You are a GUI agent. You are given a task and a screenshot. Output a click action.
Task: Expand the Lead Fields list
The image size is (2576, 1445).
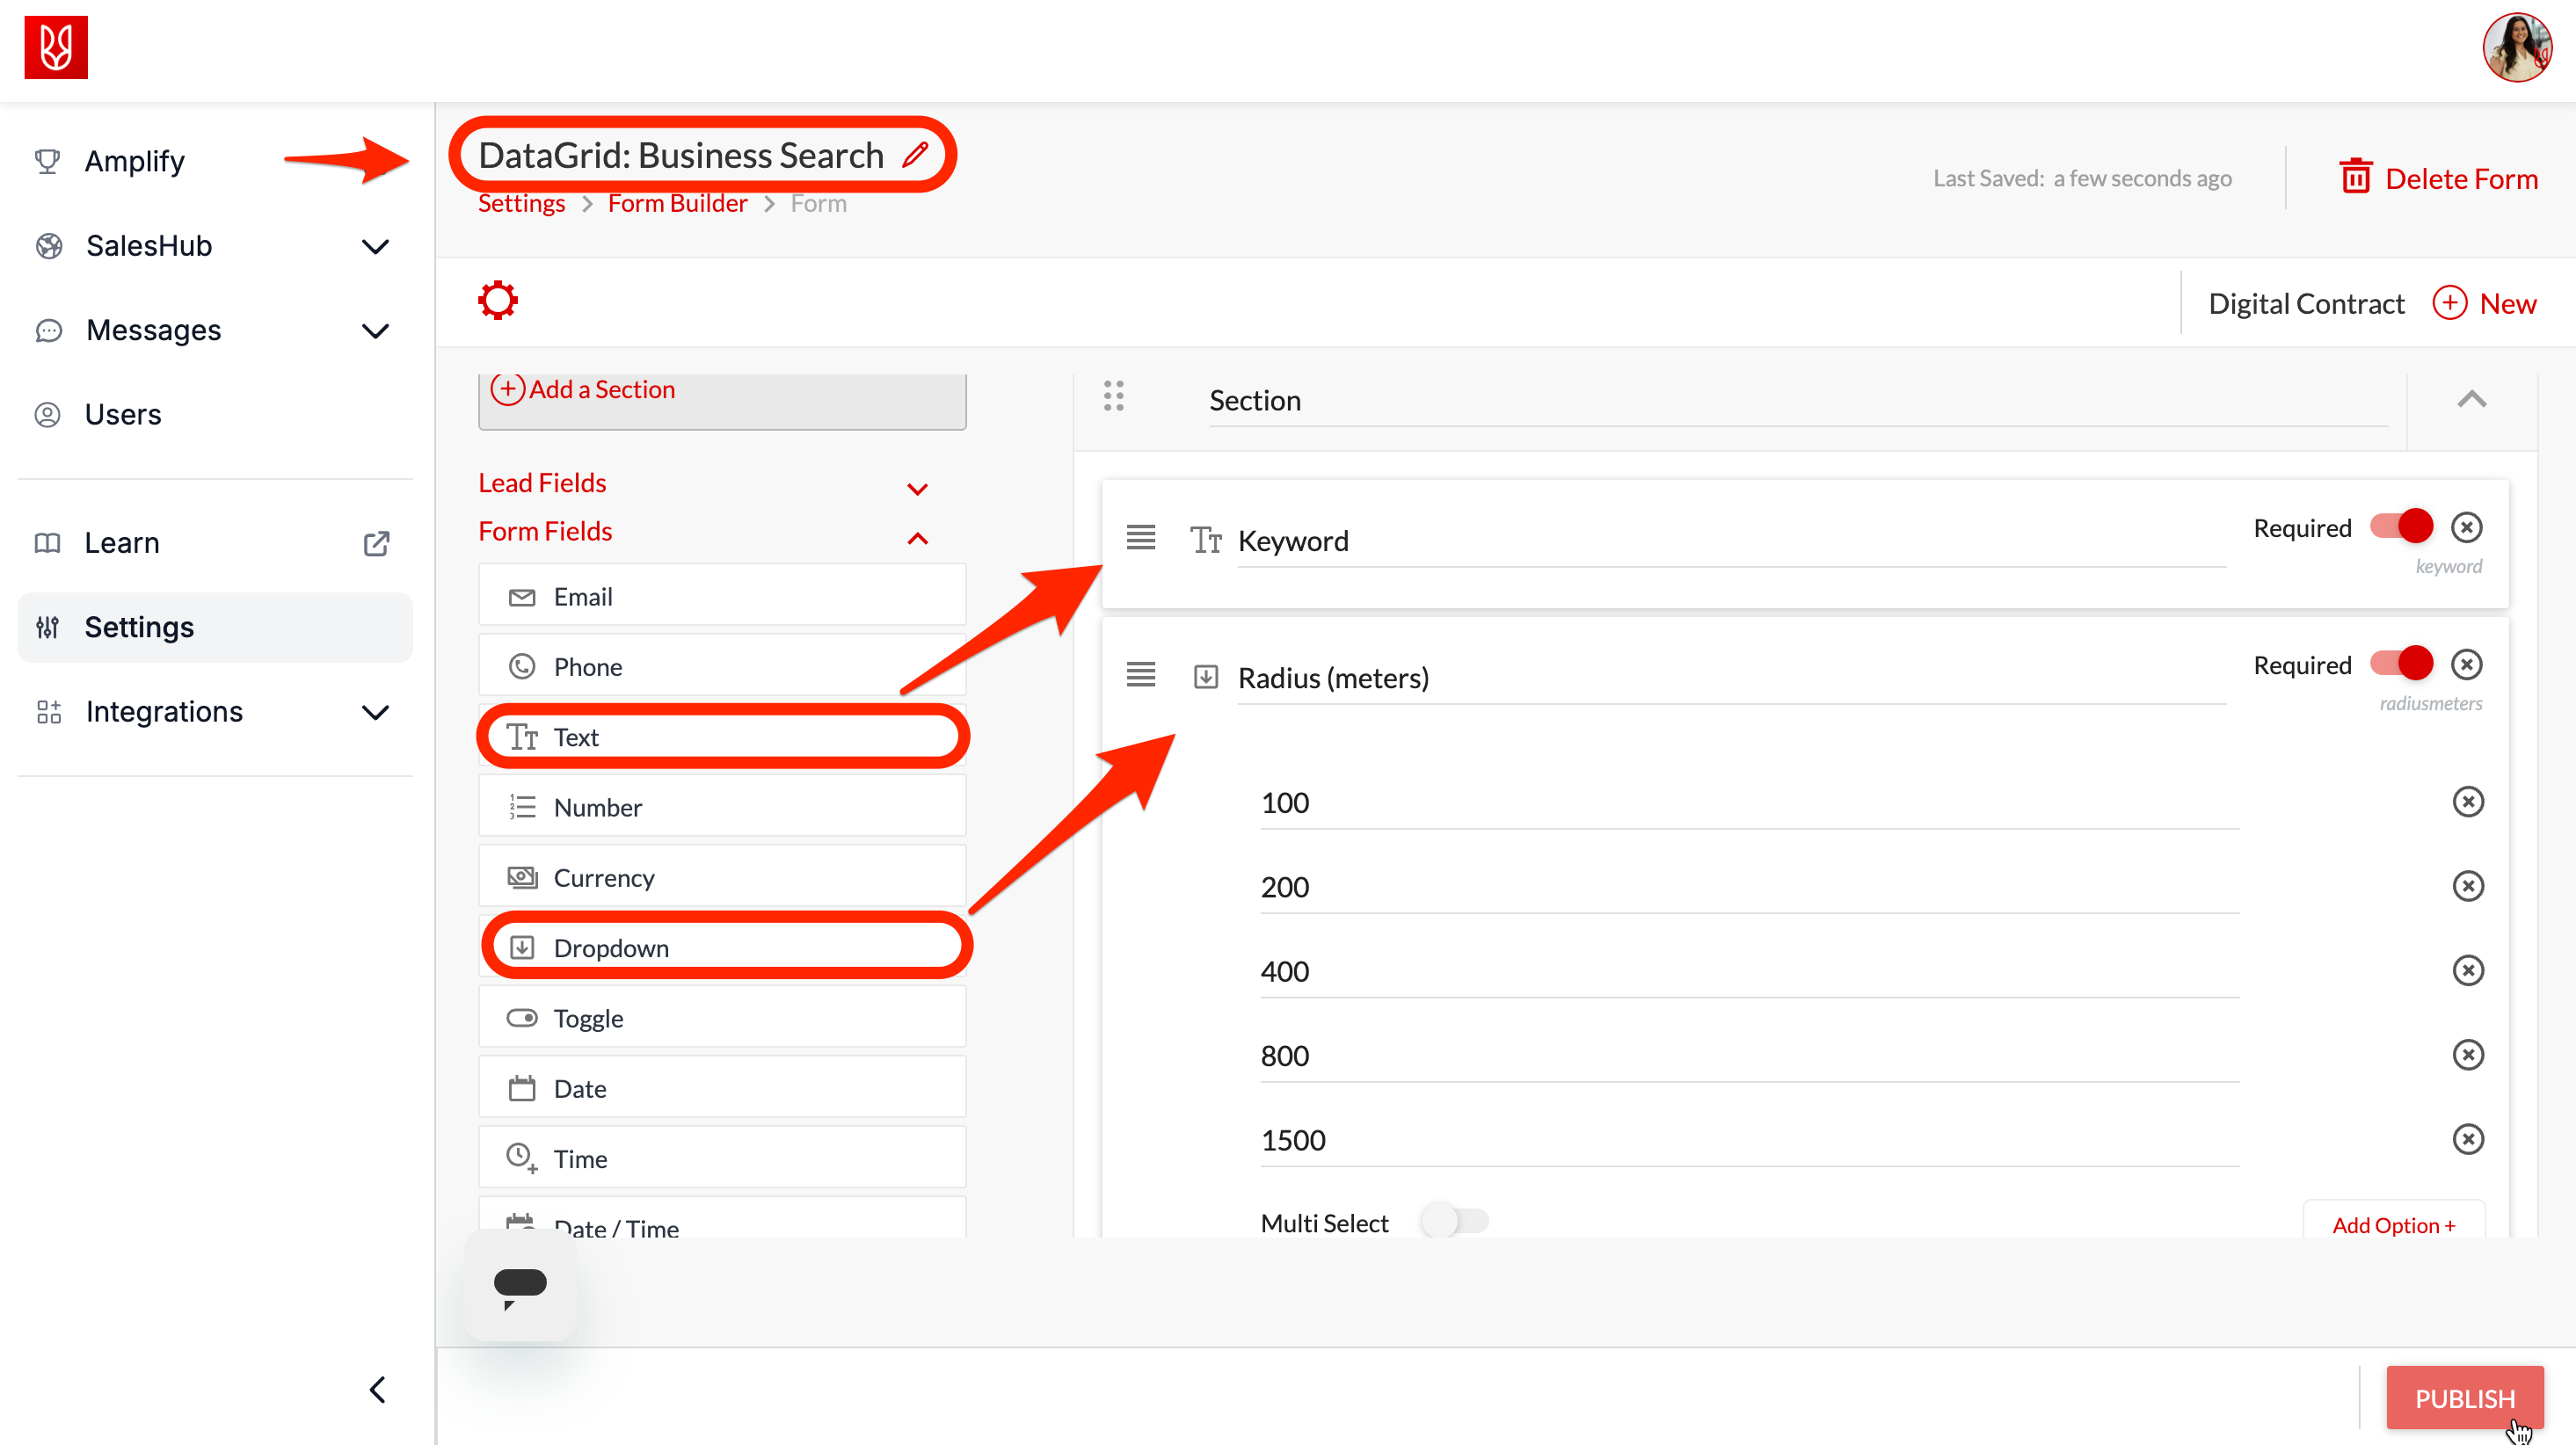click(x=917, y=489)
